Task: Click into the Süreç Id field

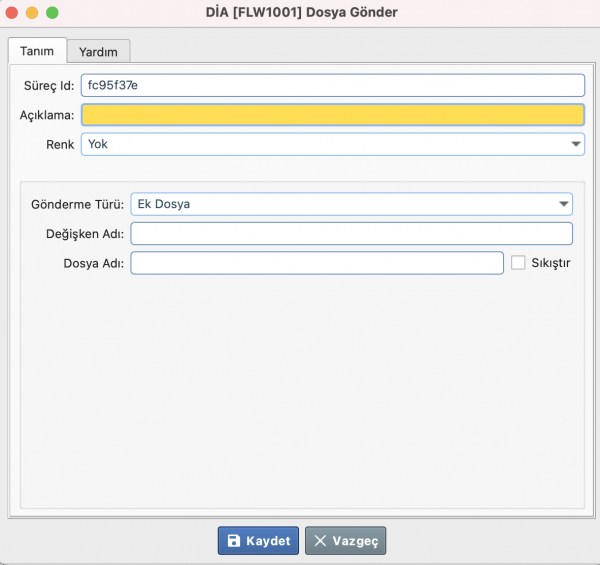Action: click(333, 85)
